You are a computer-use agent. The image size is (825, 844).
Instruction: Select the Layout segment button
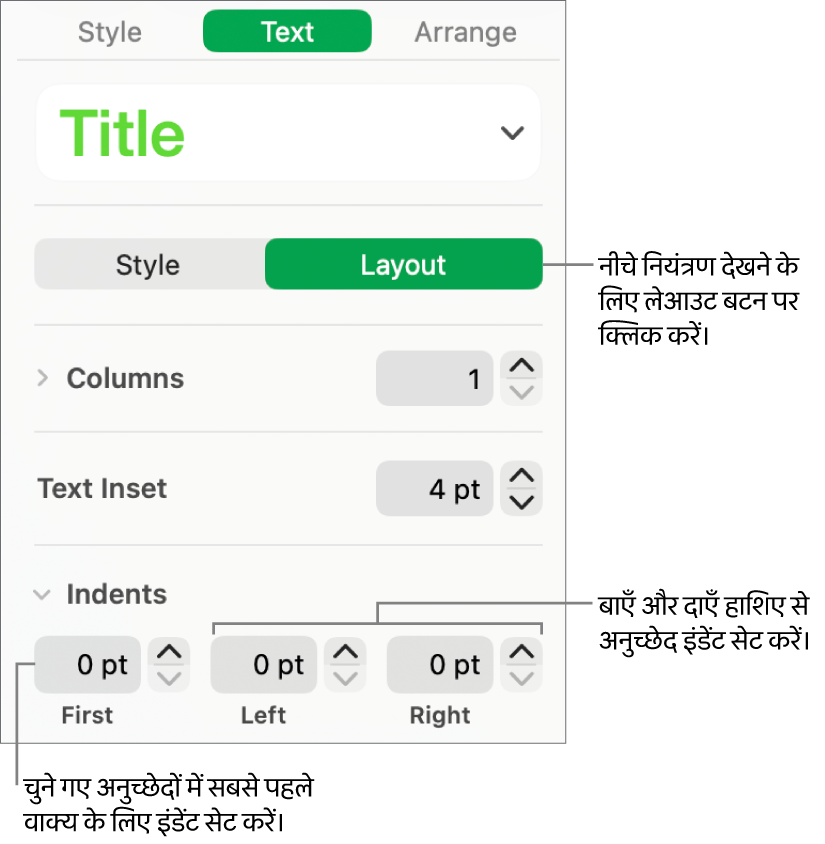point(403,265)
